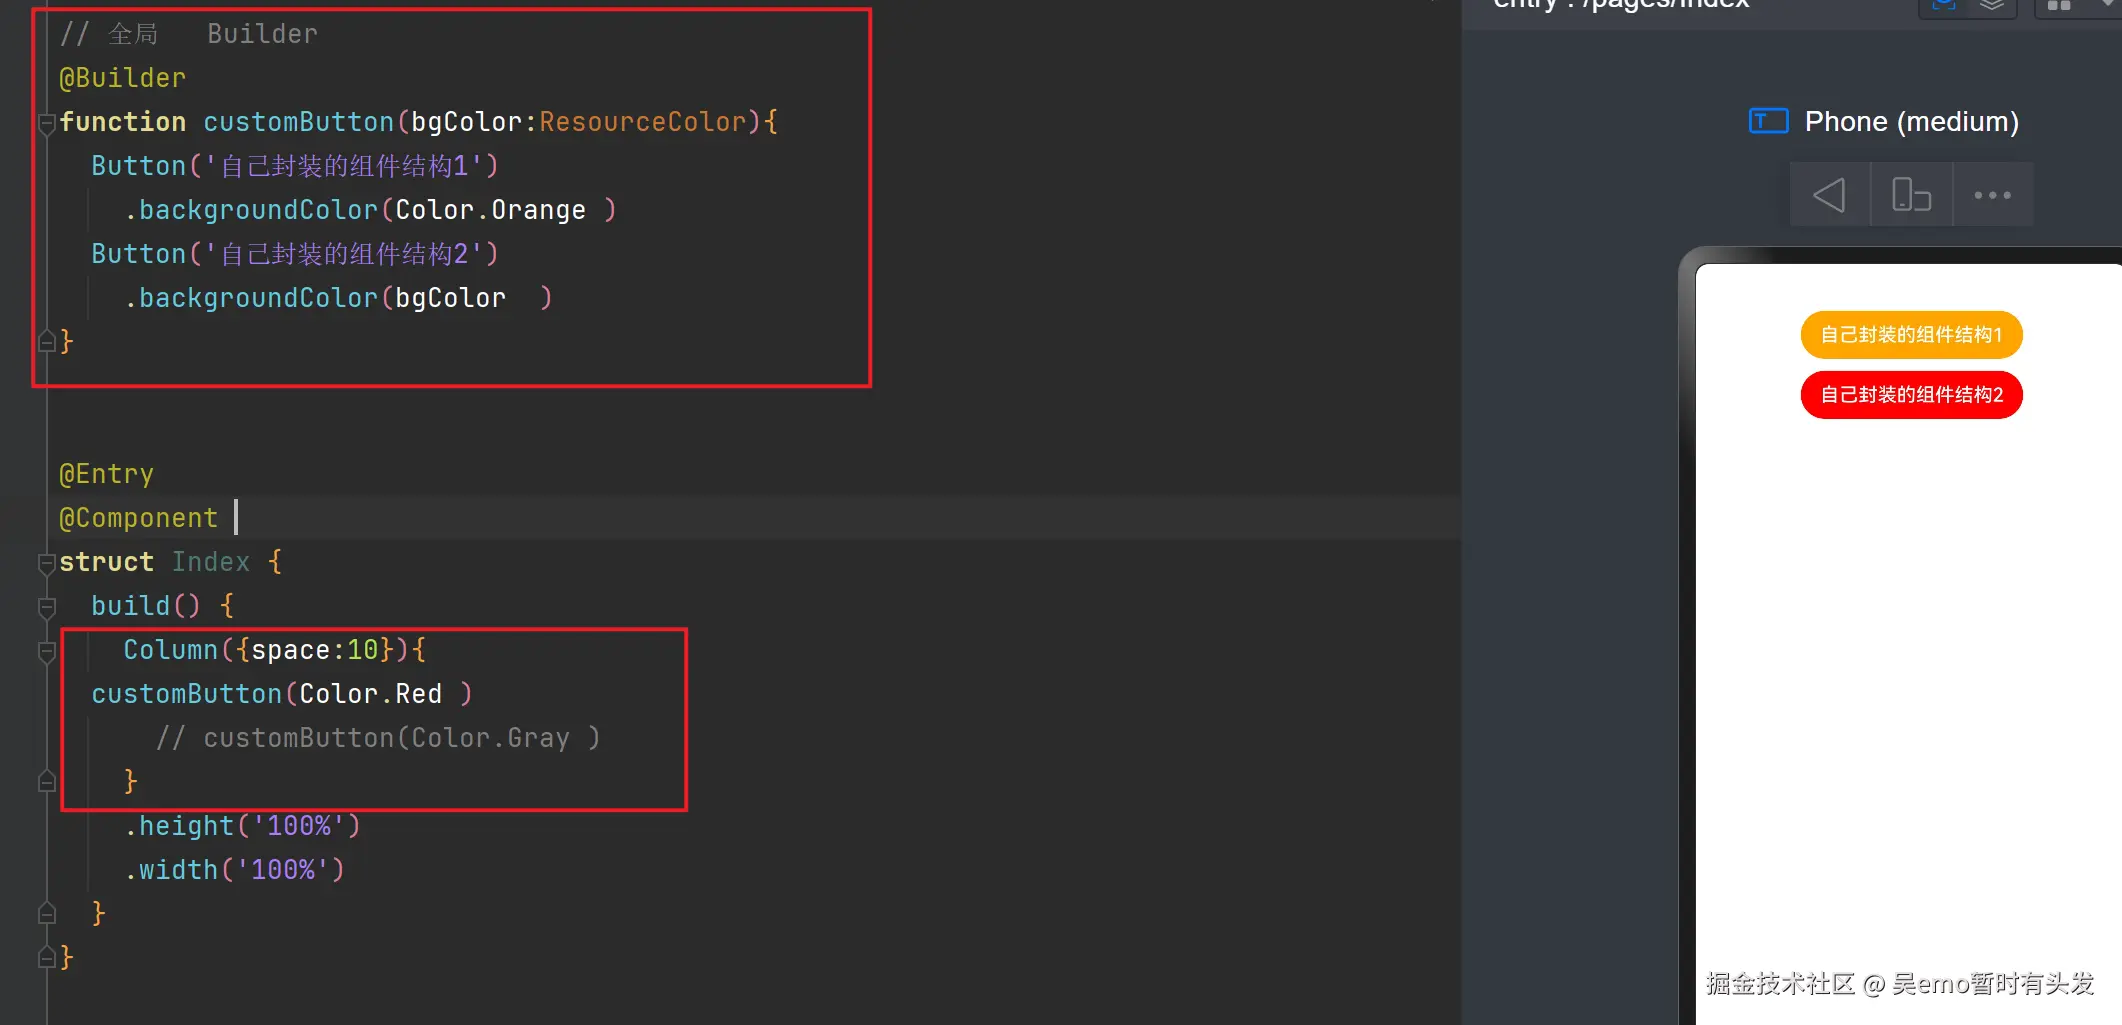Viewport: 2122px width, 1025px height.
Task: Click customButton in the function declaration
Action: (298, 122)
